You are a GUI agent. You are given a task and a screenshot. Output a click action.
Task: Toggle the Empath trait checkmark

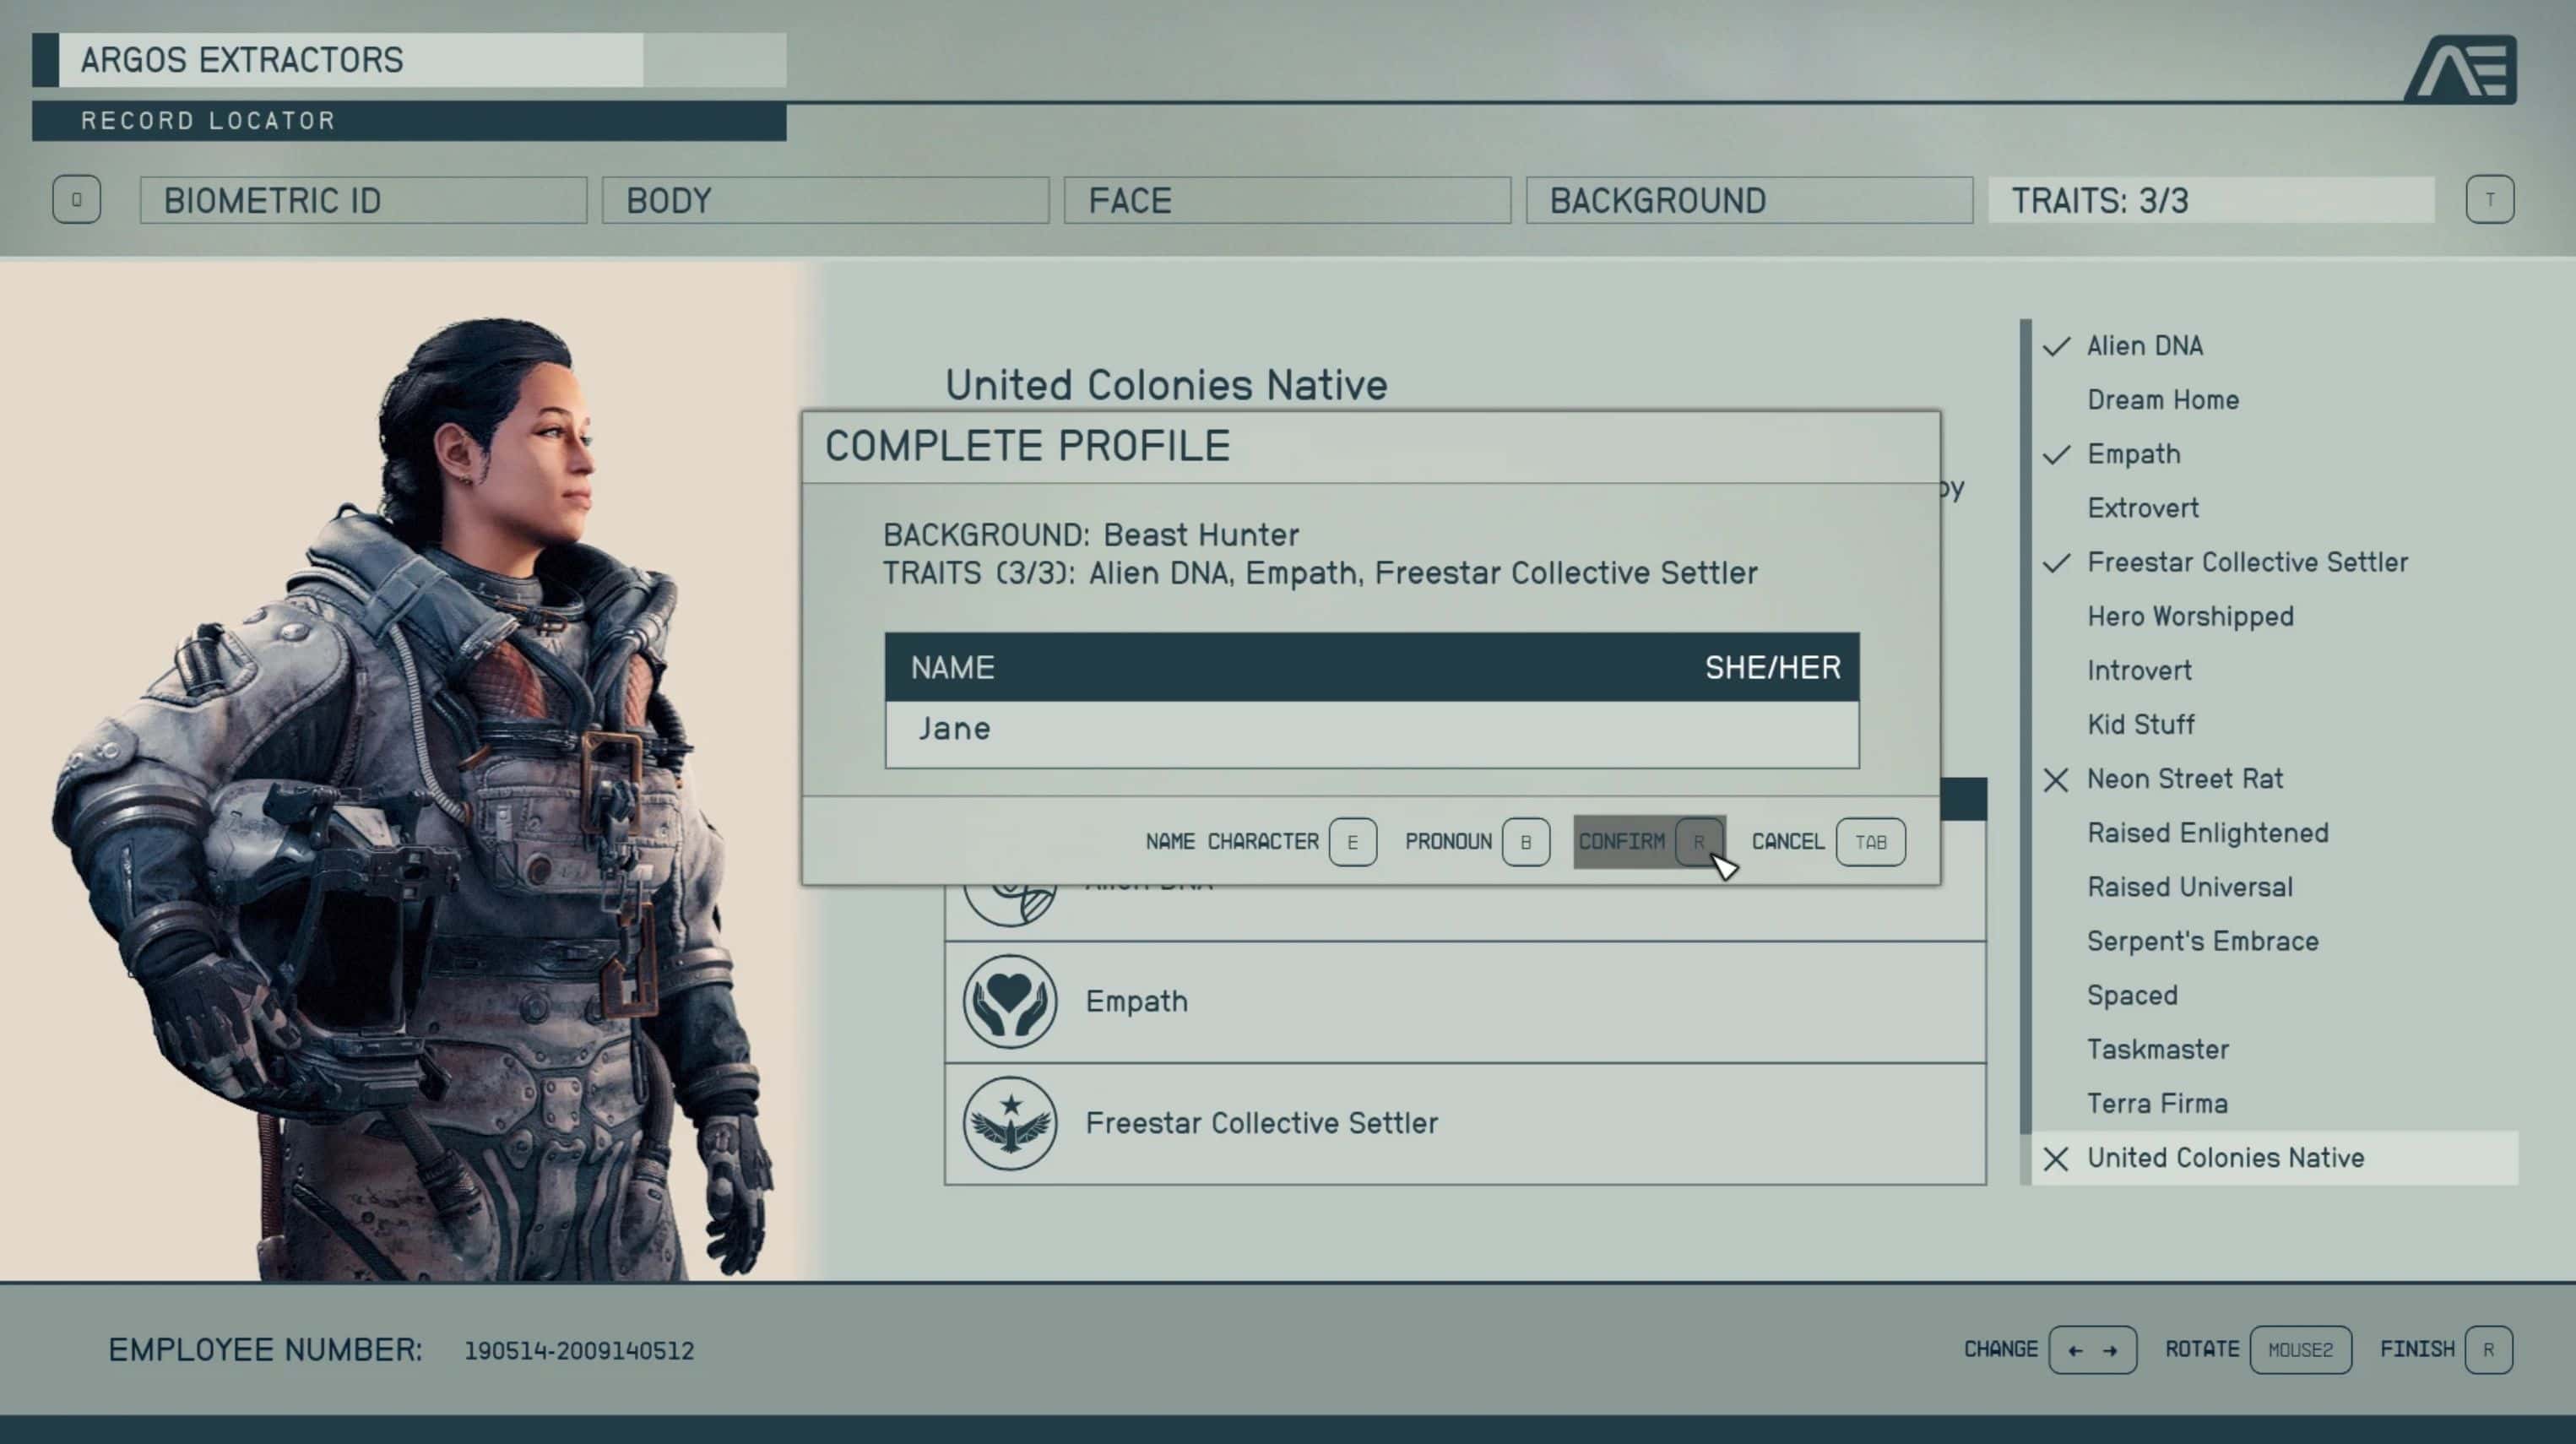2057,455
